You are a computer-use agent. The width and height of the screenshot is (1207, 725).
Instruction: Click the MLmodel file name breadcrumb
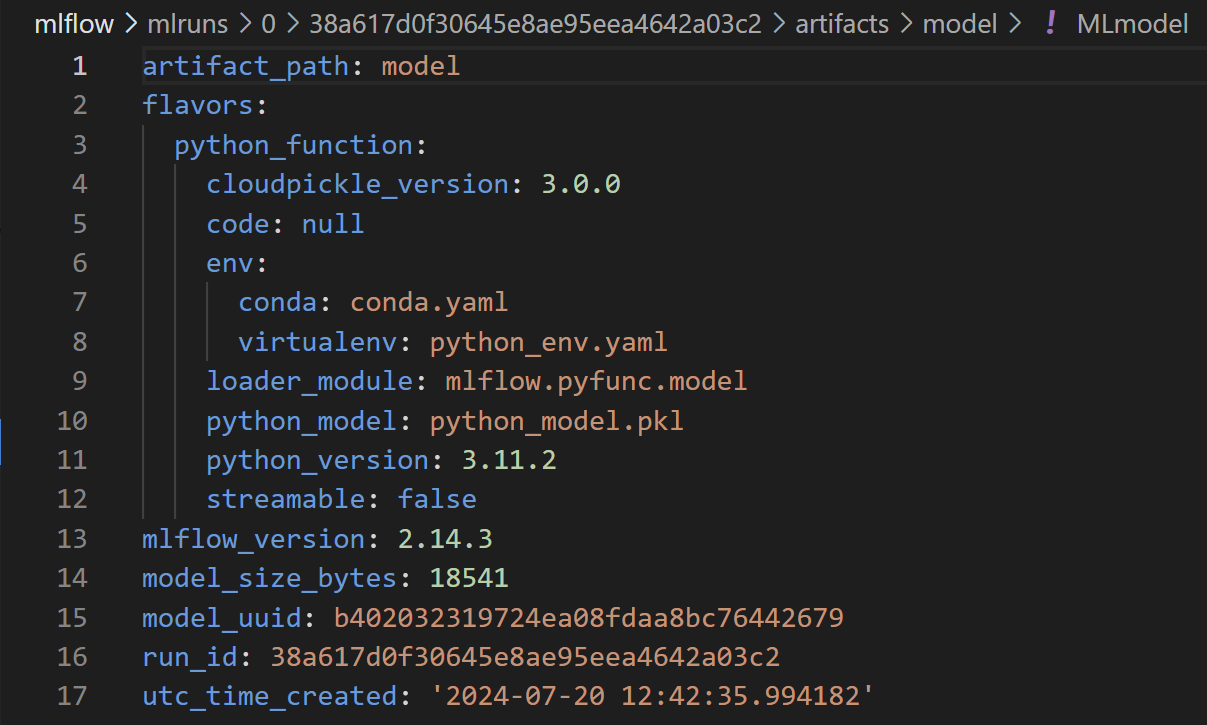coord(1133,24)
